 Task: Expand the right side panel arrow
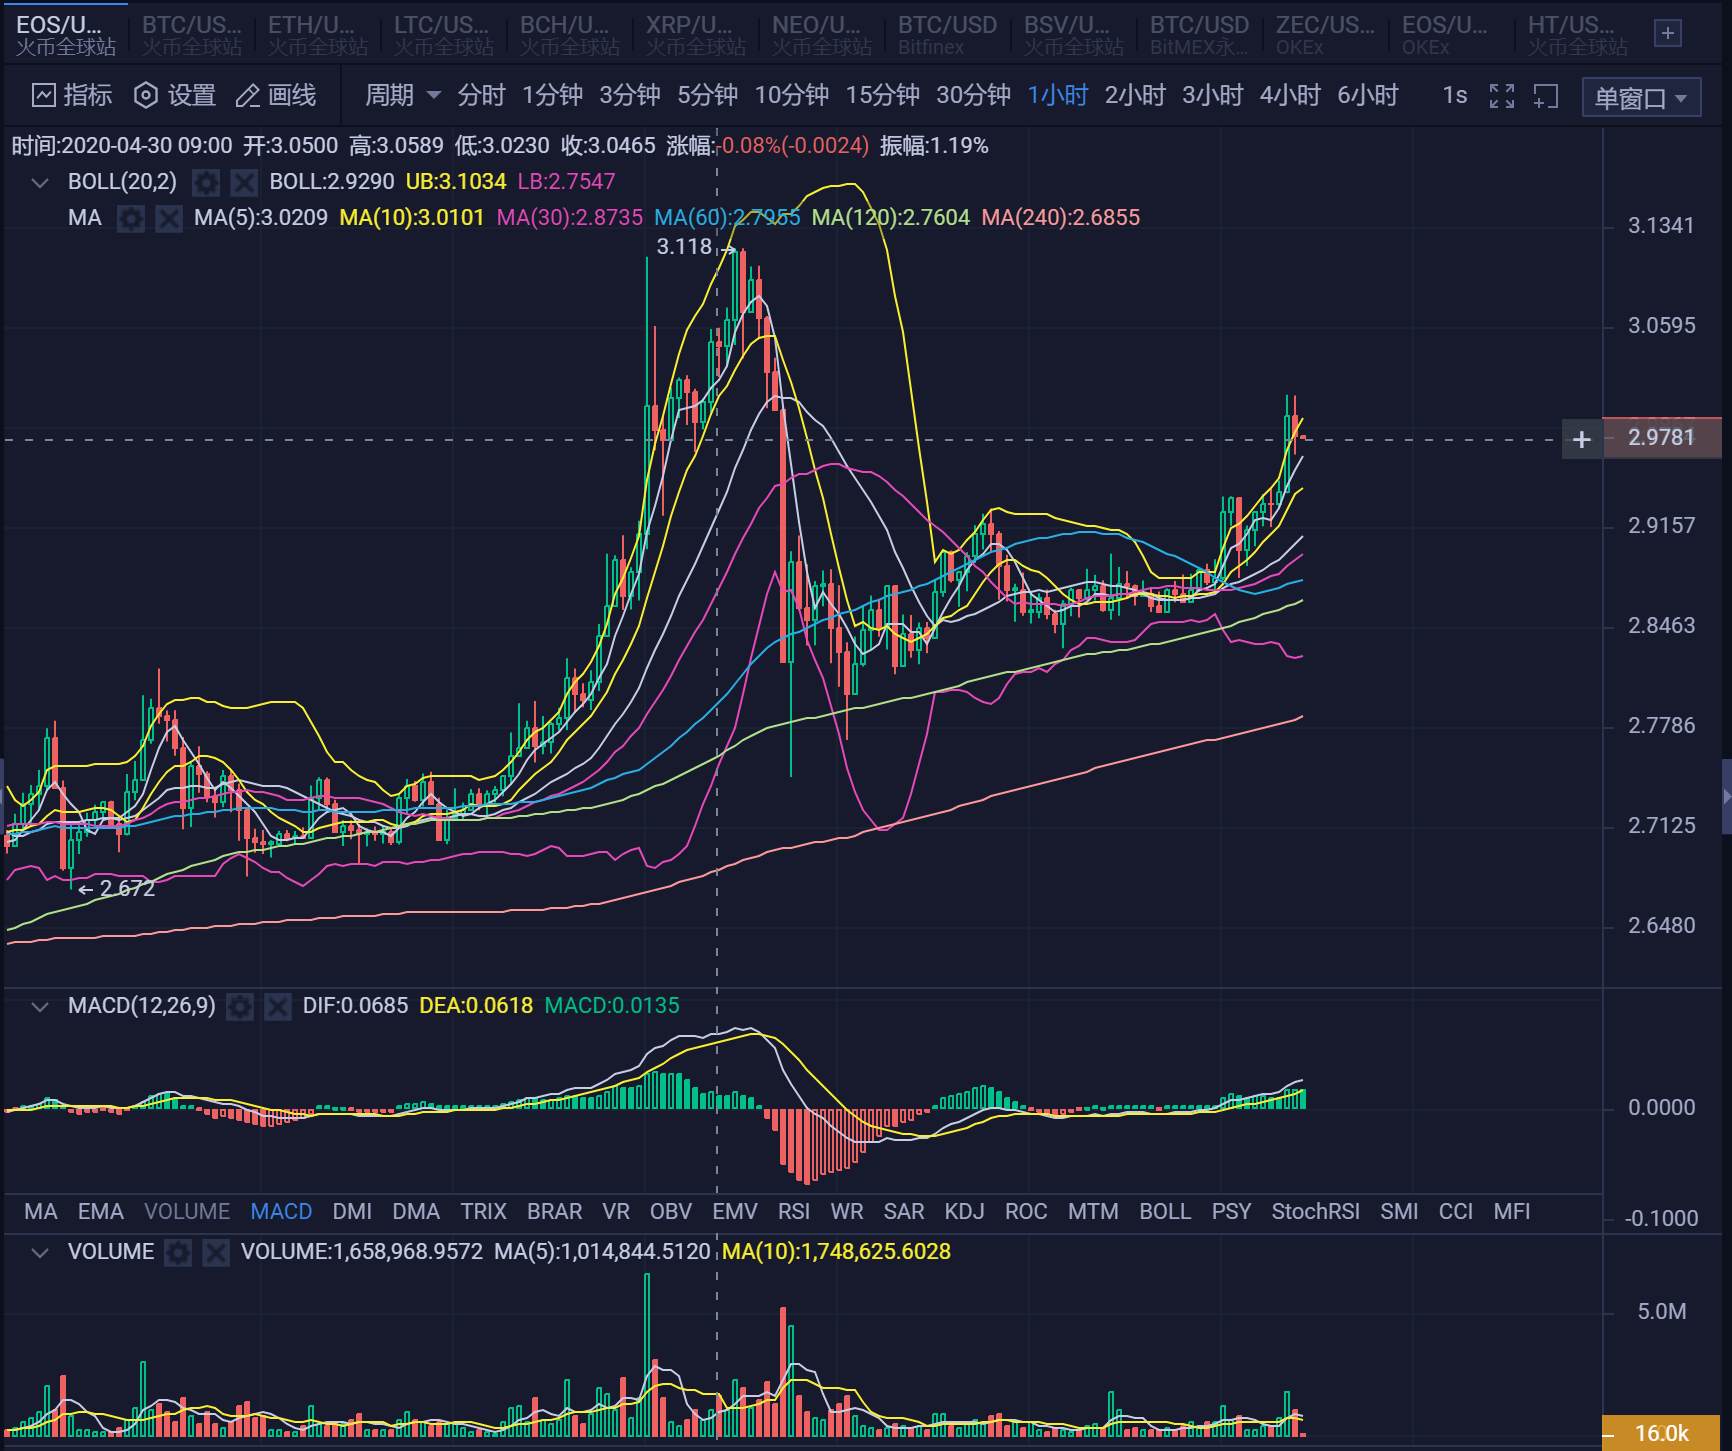(x=1726, y=796)
